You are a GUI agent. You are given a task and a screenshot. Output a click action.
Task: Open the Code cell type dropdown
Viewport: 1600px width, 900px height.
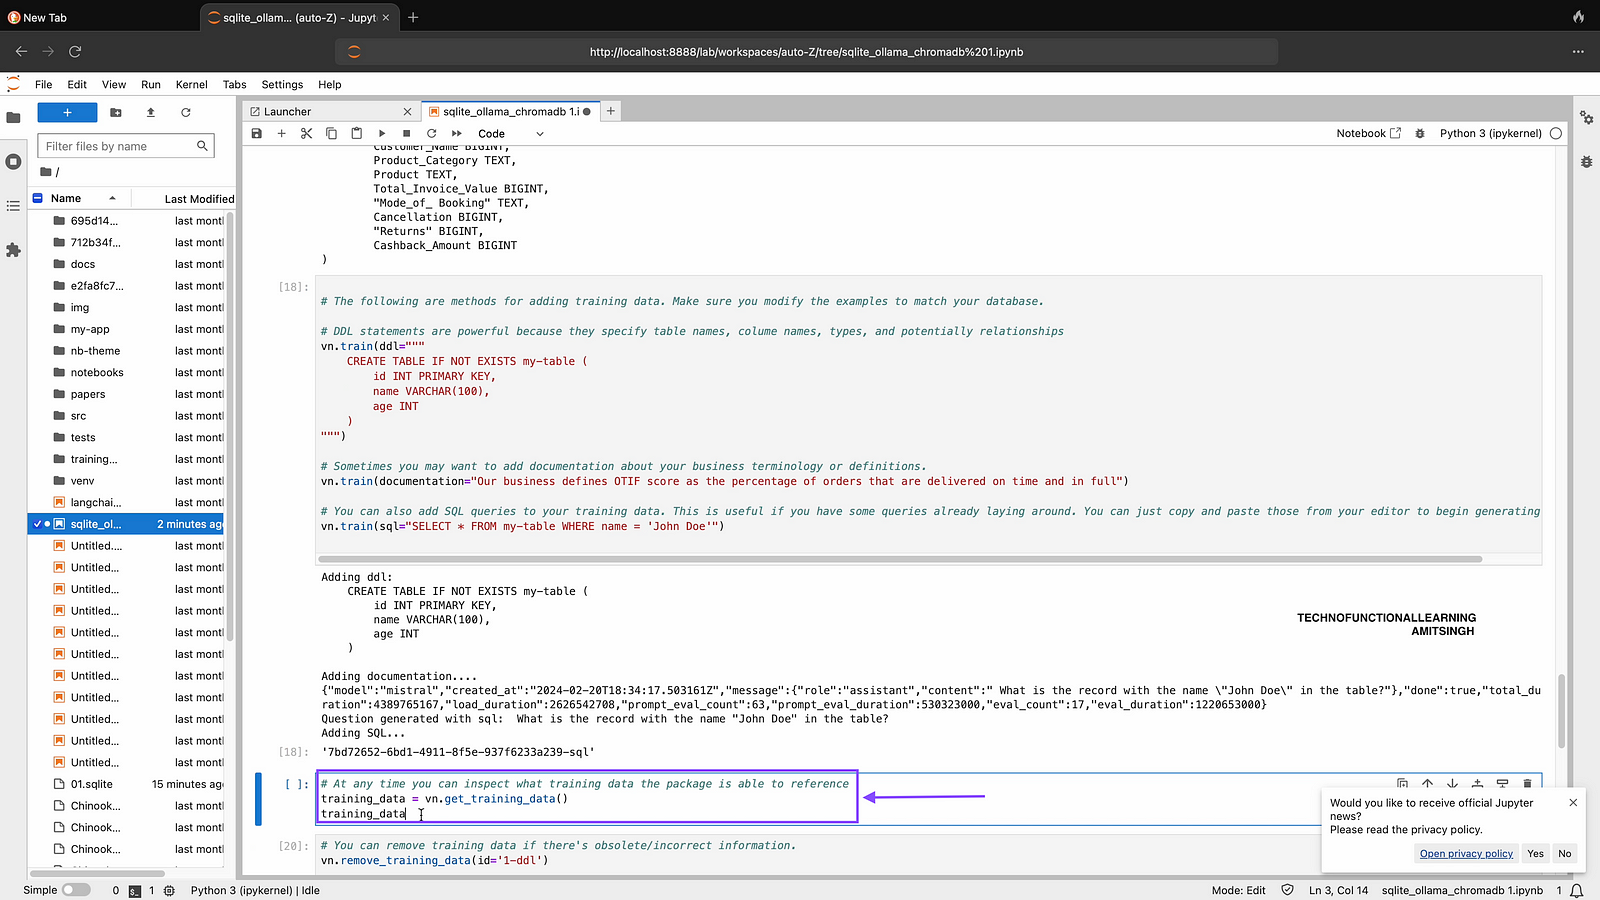click(510, 133)
